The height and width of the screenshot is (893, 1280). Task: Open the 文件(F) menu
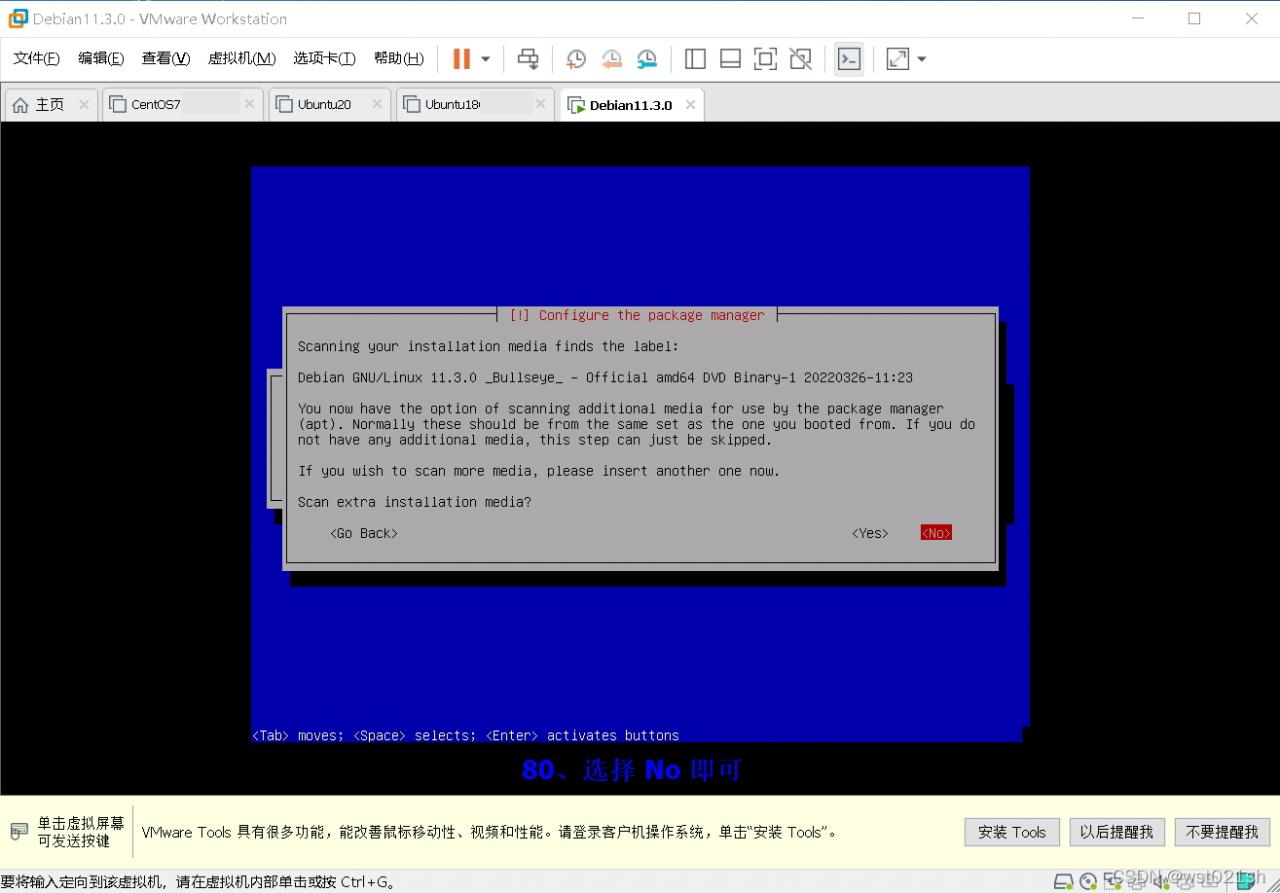[37, 59]
